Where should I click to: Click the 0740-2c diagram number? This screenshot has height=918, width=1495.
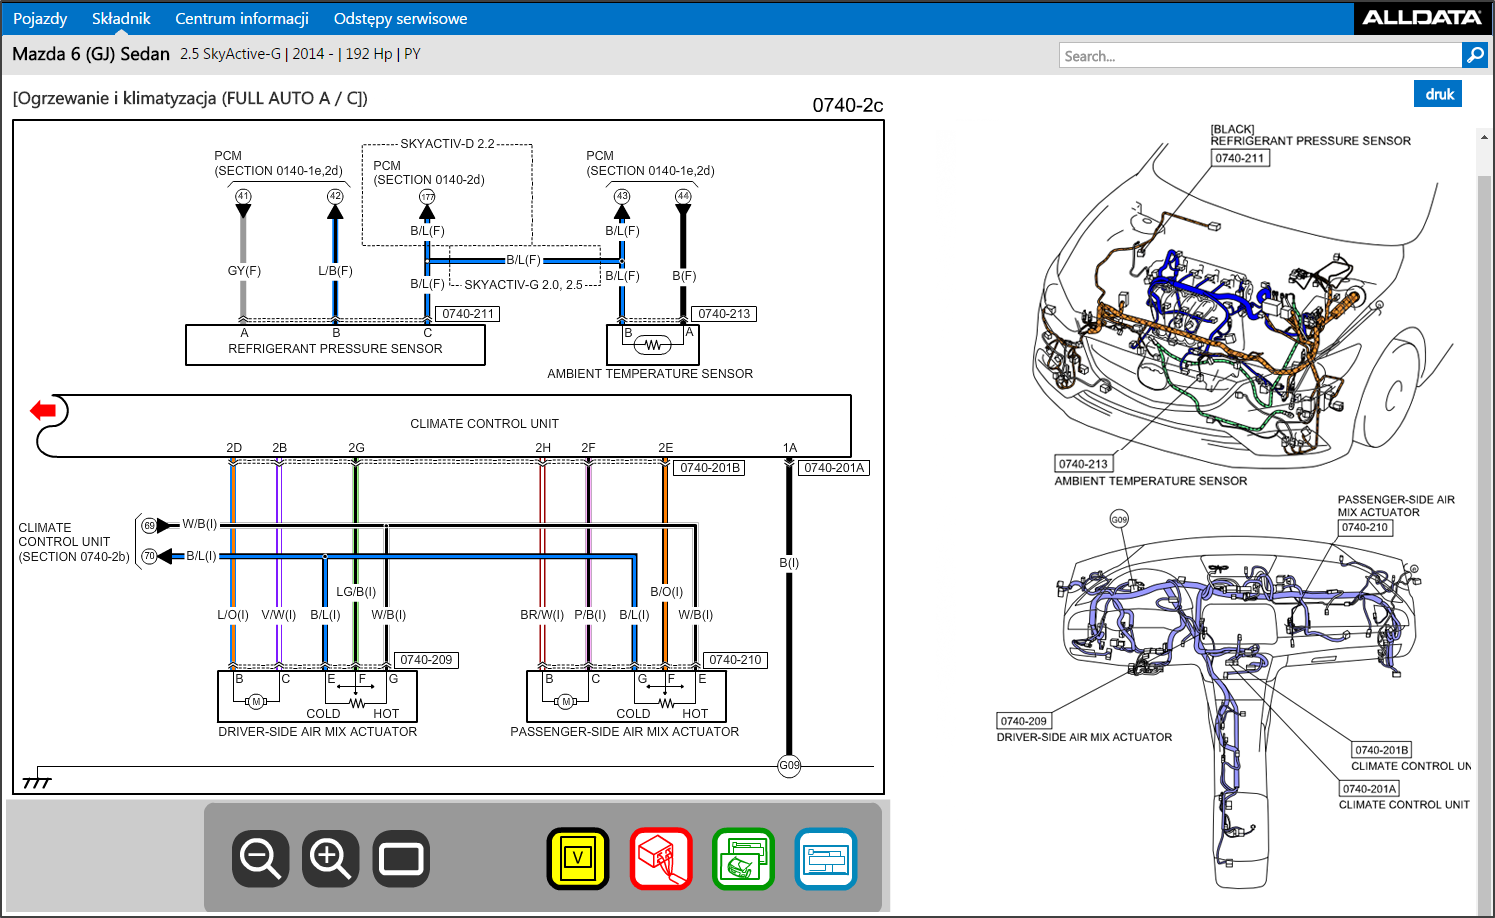pos(848,106)
